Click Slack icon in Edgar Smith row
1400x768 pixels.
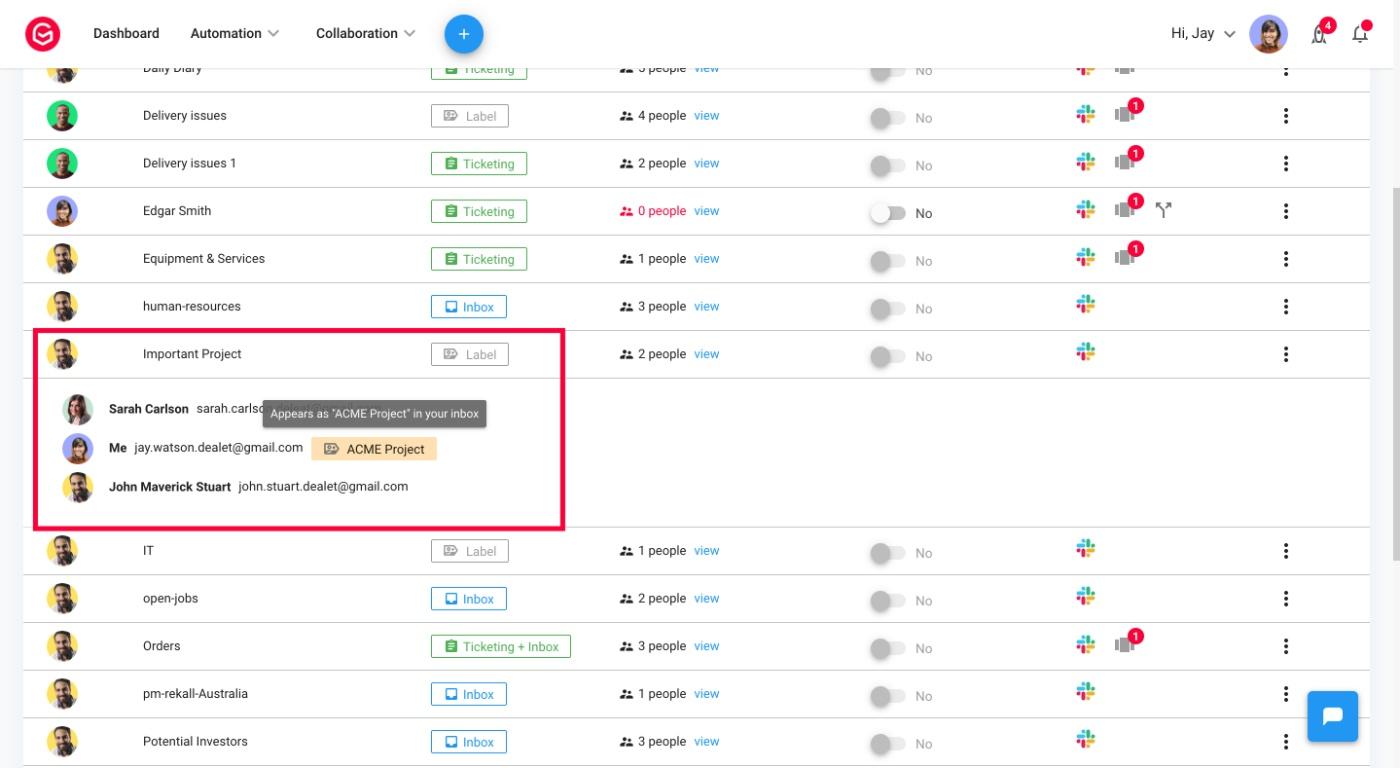pos(1086,209)
